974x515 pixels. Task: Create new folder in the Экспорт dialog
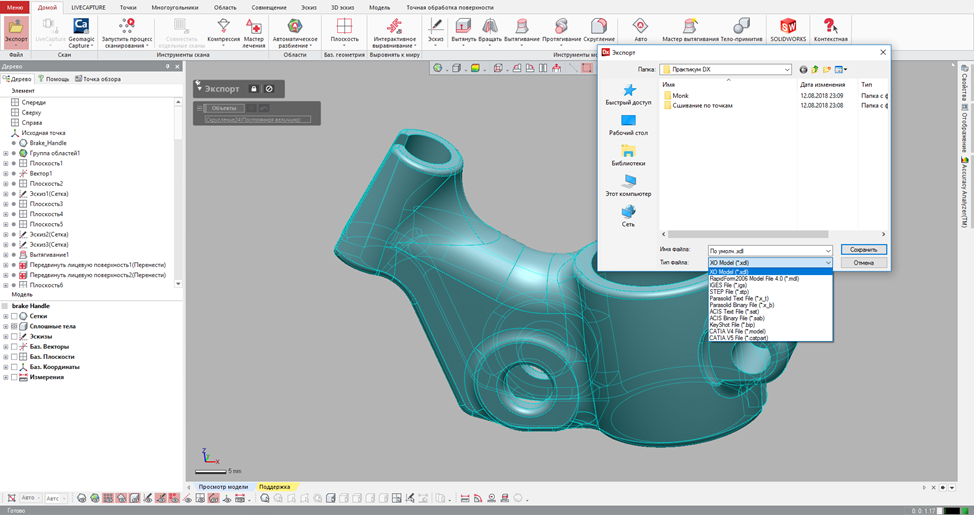click(x=827, y=70)
